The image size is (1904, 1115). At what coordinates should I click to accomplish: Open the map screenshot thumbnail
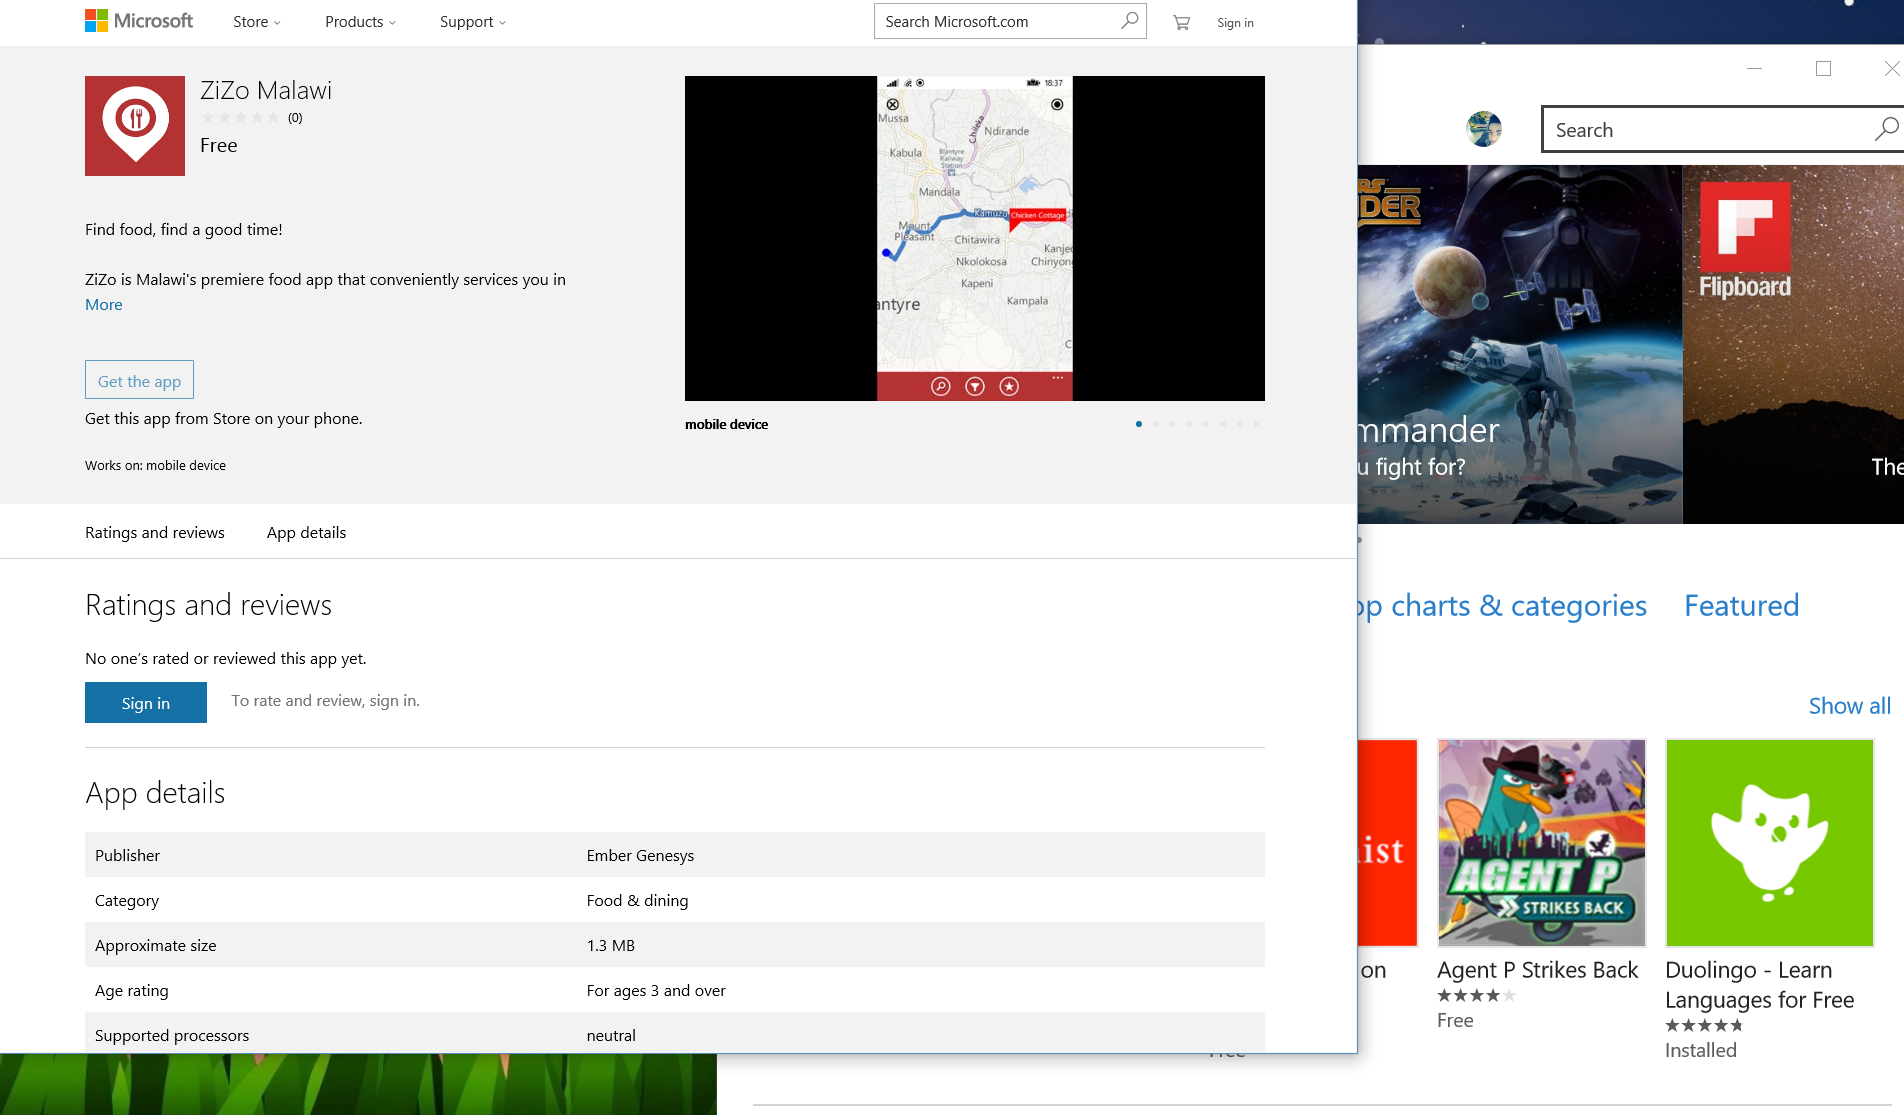tap(975, 238)
